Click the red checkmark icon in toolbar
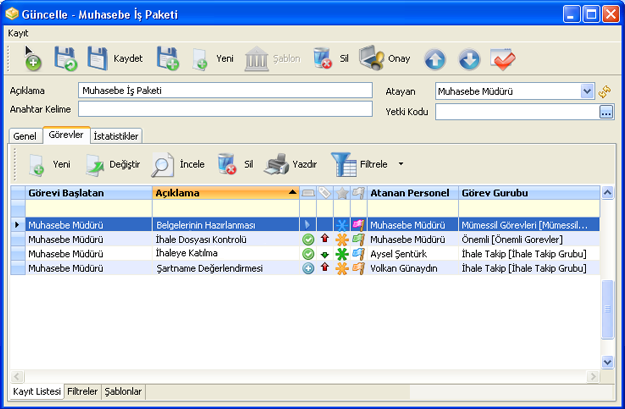This screenshot has width=625, height=409. click(x=502, y=59)
